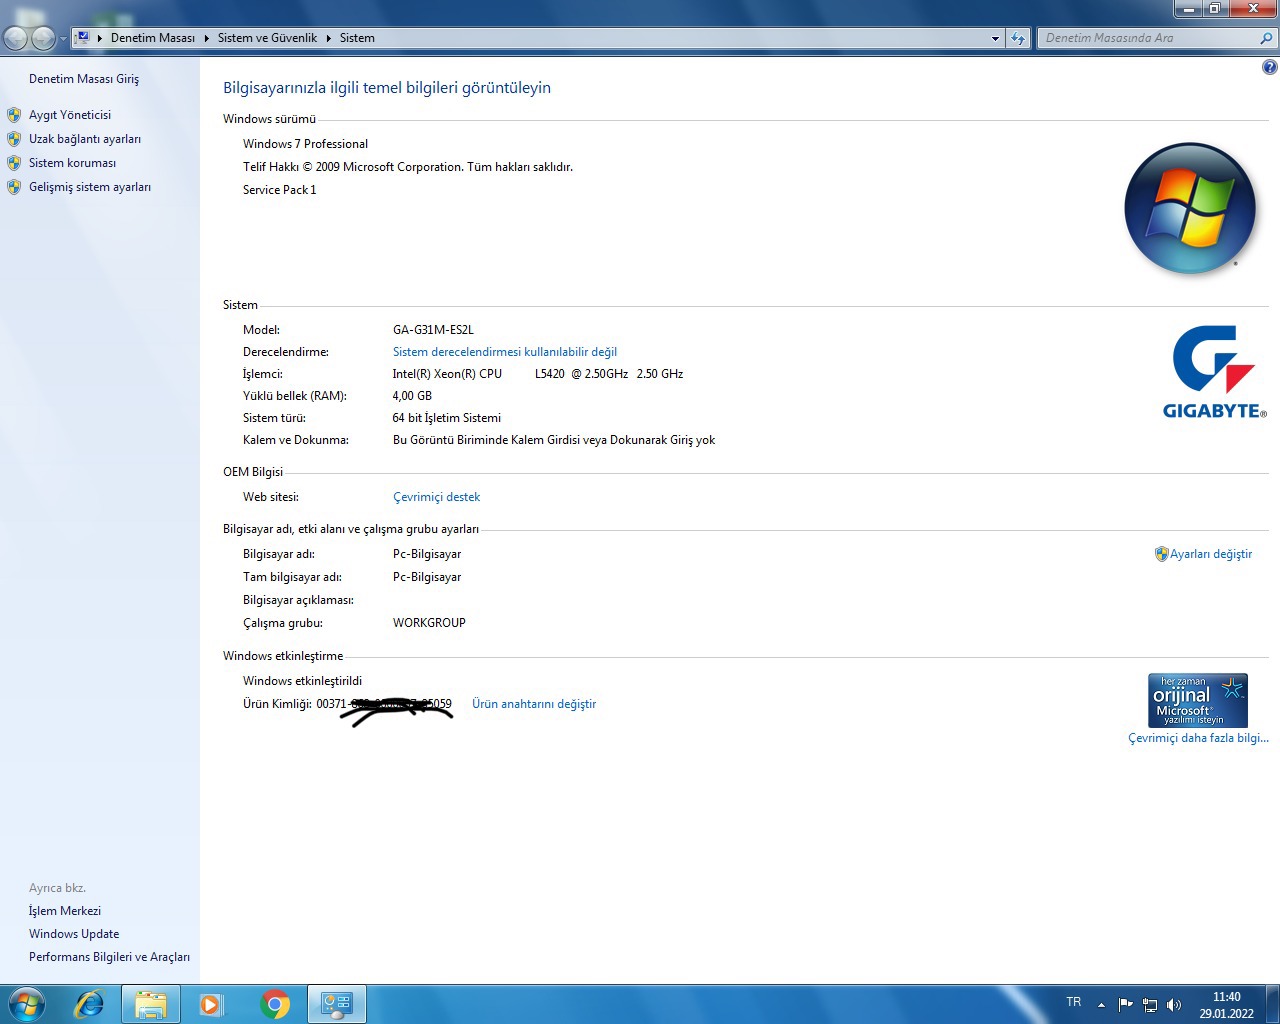Viewport: 1280px width, 1024px height.
Task: Focus the Denetim Masasında Ara search box
Action: pos(1147,38)
